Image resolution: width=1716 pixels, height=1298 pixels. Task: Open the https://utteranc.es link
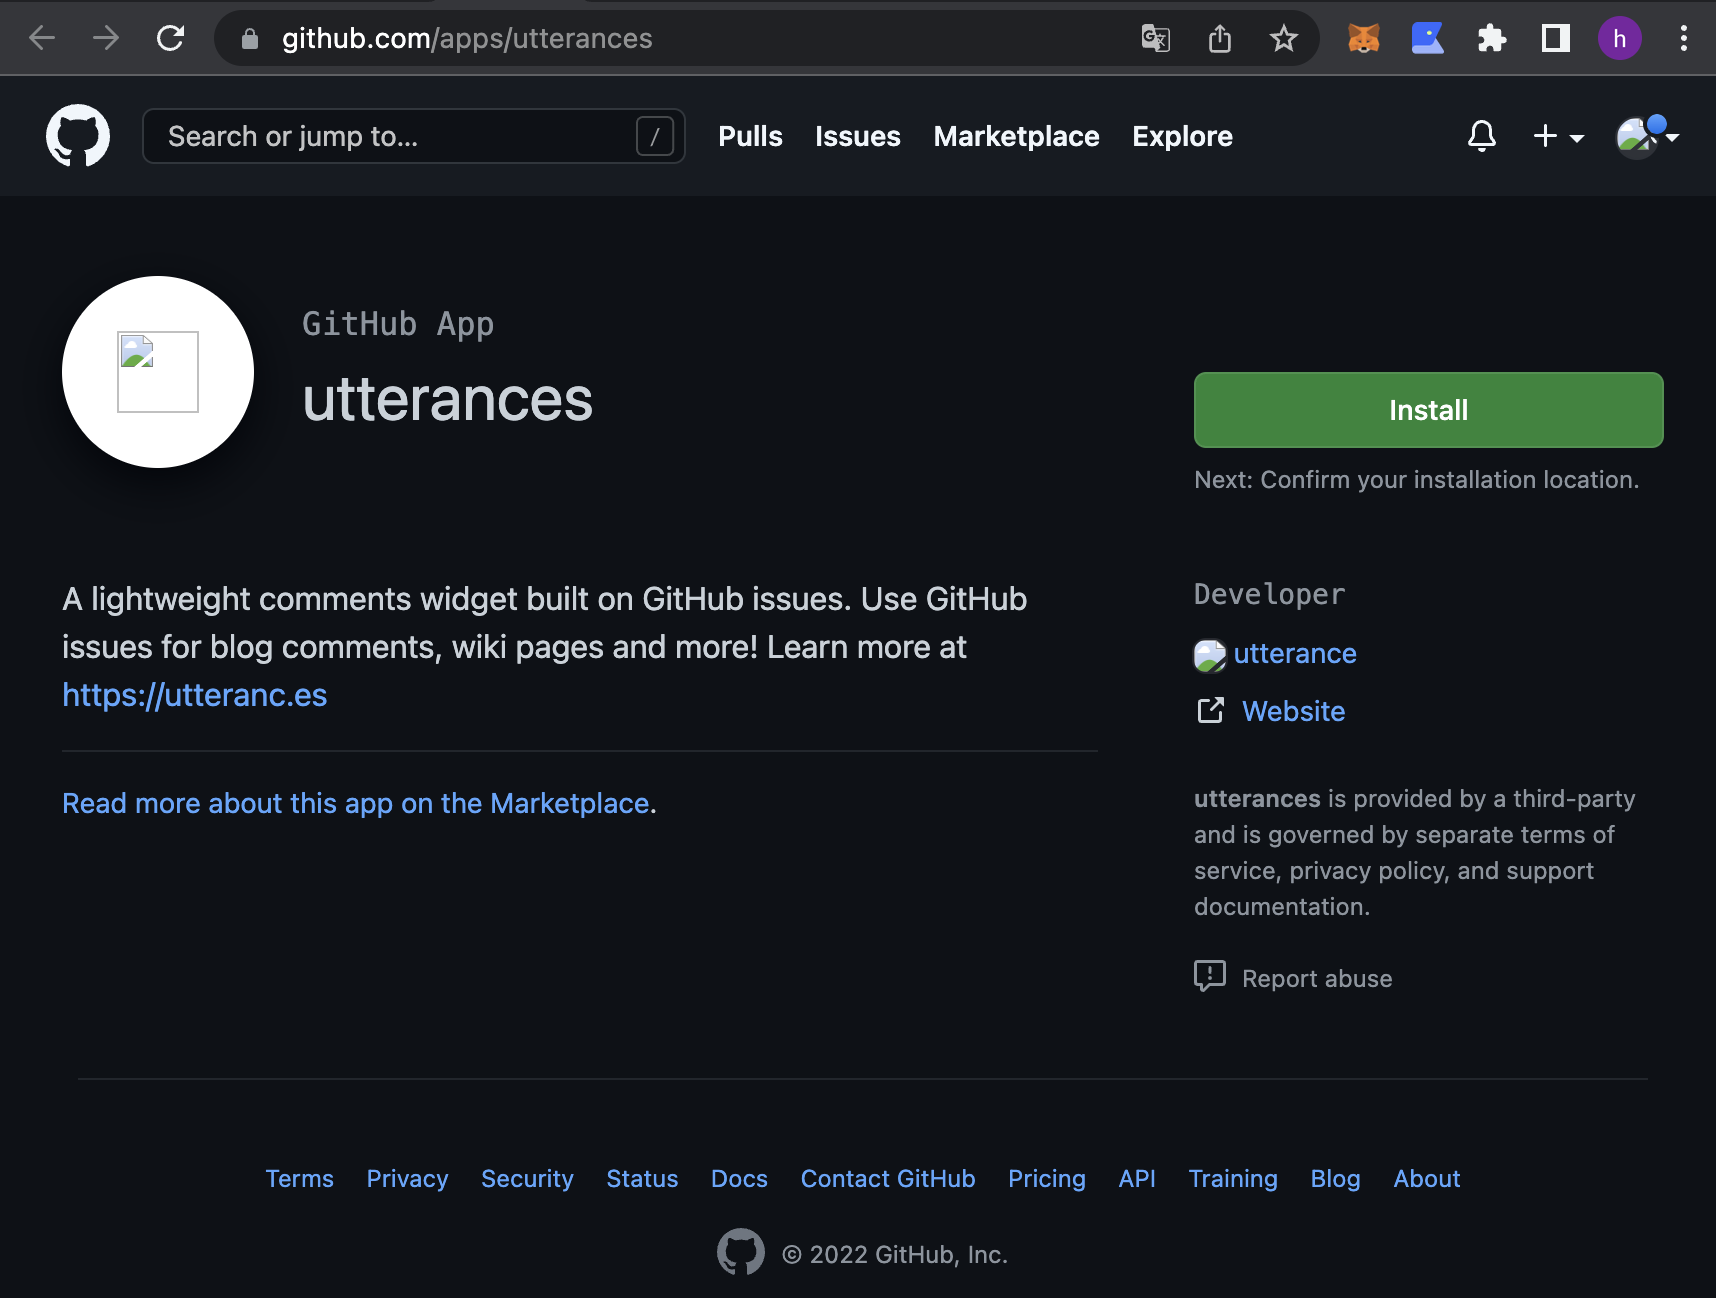(195, 695)
